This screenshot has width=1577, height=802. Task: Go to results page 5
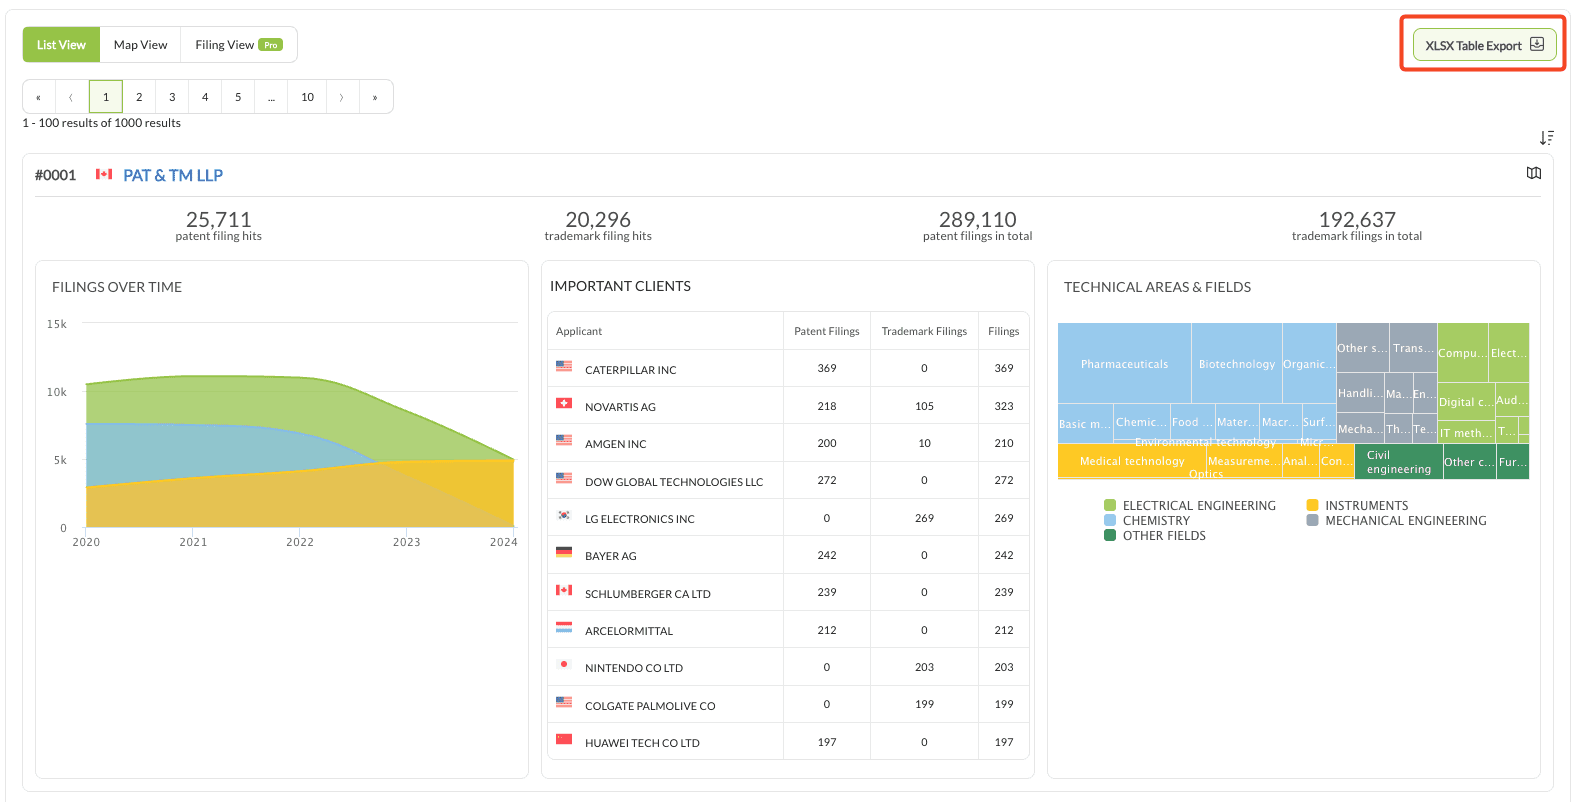[x=238, y=97]
